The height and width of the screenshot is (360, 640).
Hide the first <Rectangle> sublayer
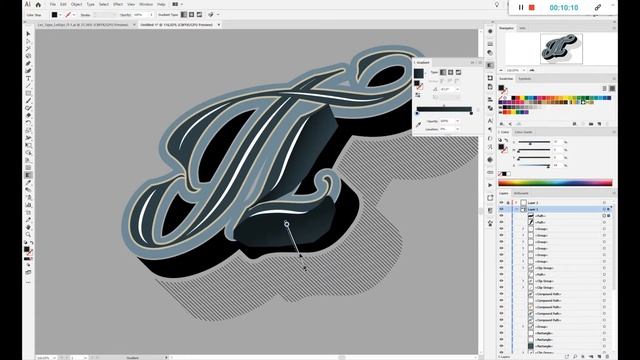click(502, 333)
